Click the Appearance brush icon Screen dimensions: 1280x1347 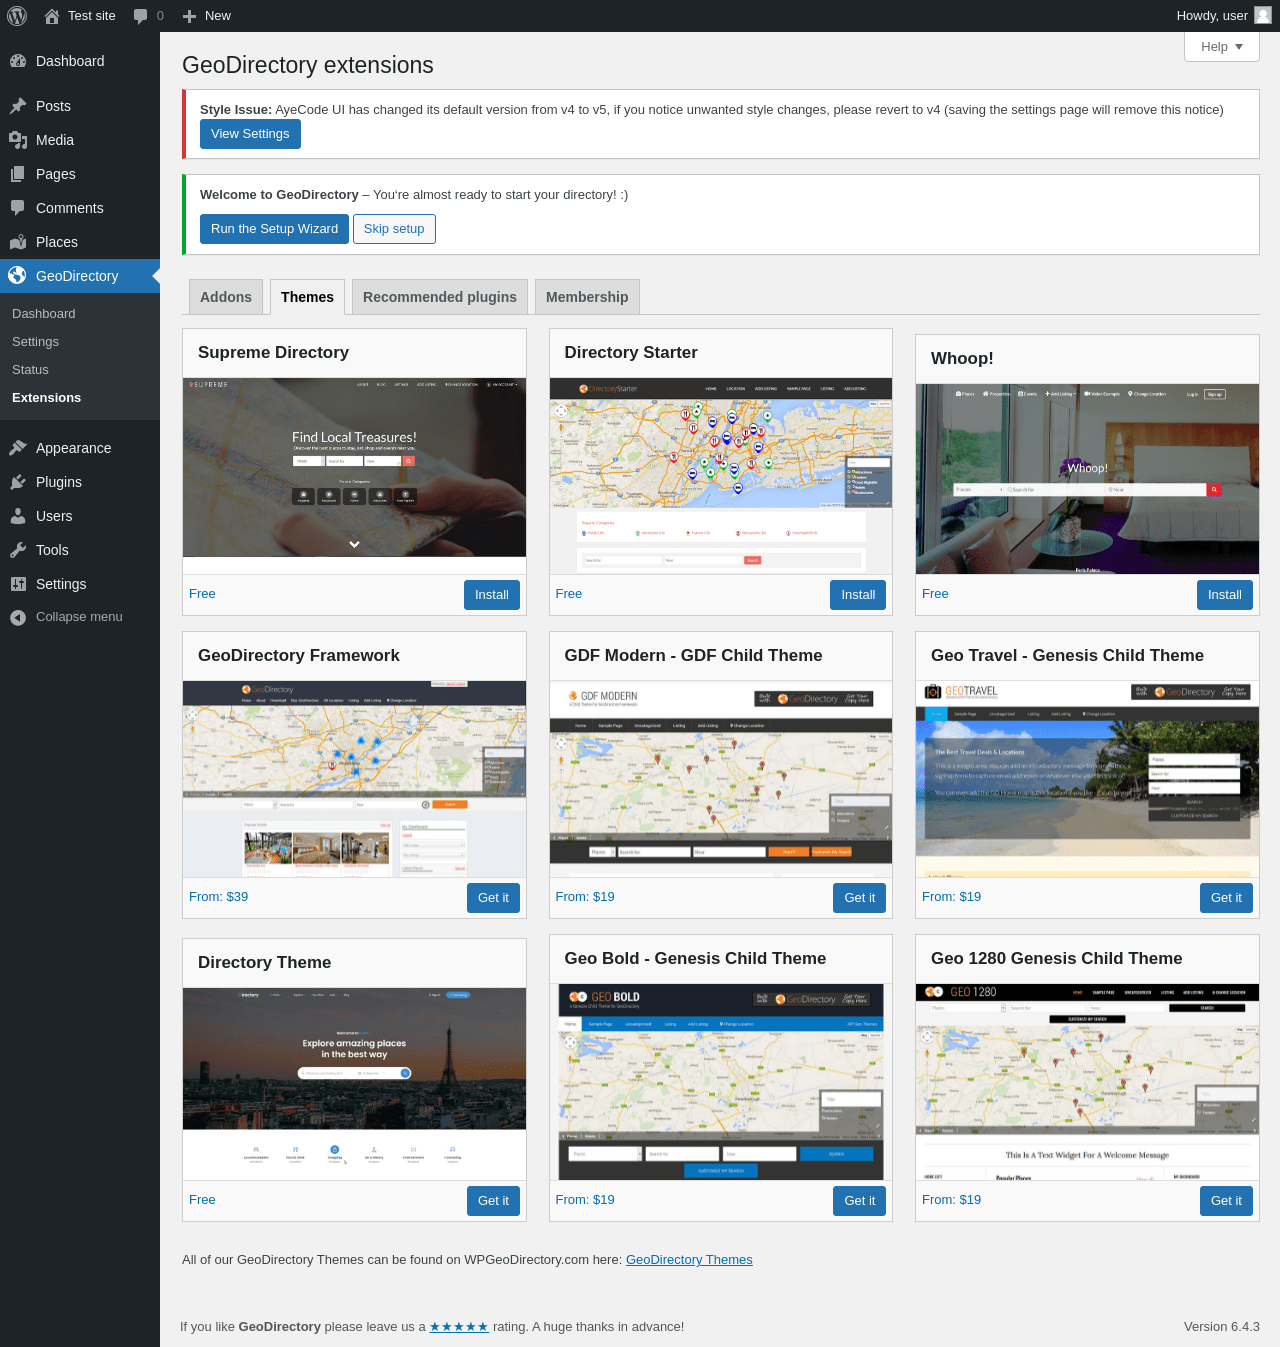[x=18, y=448]
